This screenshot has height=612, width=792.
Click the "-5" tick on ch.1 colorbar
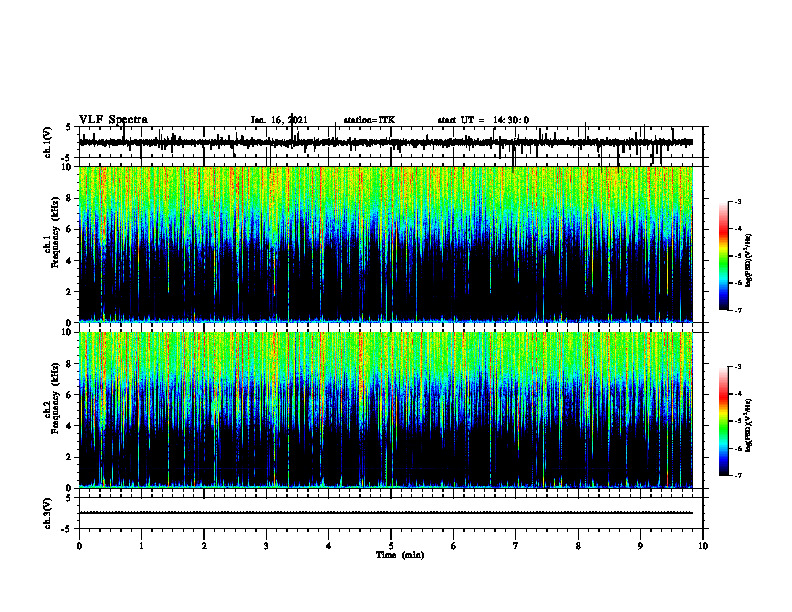[x=738, y=256]
